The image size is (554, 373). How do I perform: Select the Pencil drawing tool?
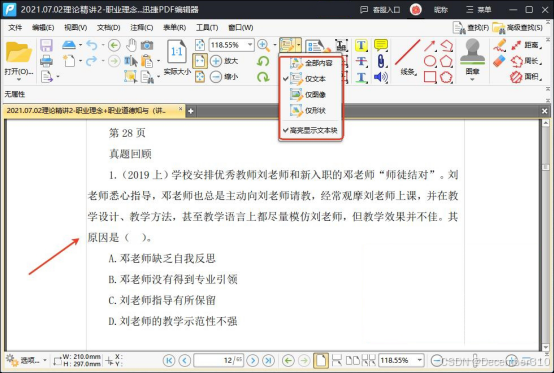coord(499,45)
